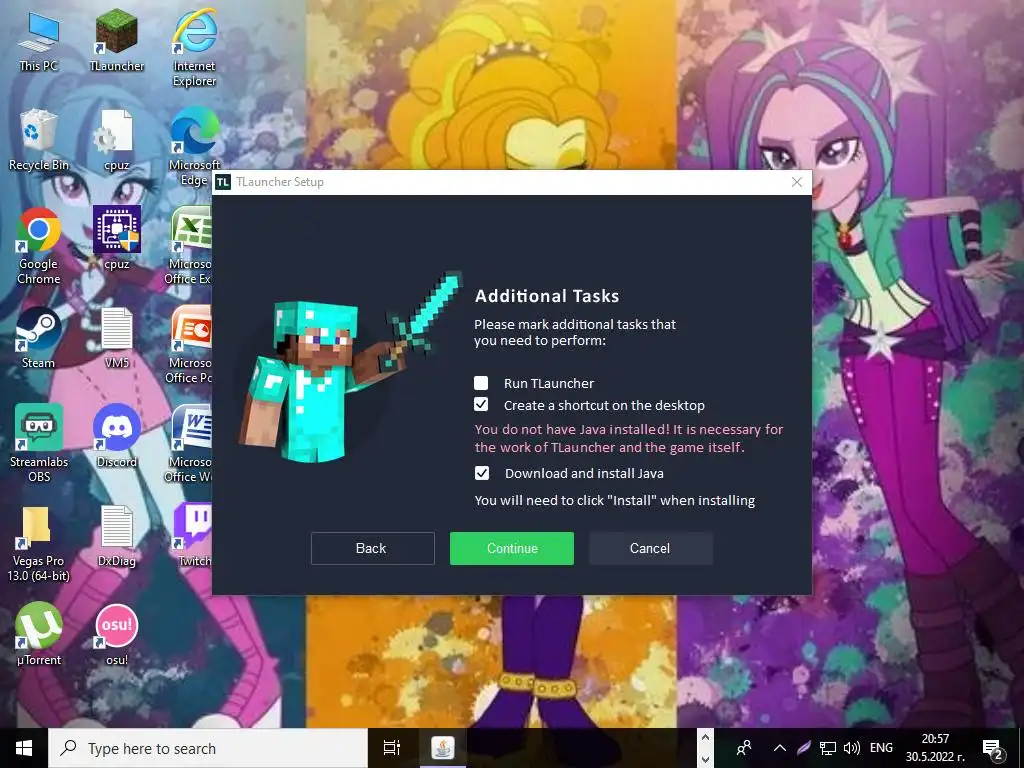The width and height of the screenshot is (1024, 768).
Task: Click the Additional Tasks heading
Action: 547,296
